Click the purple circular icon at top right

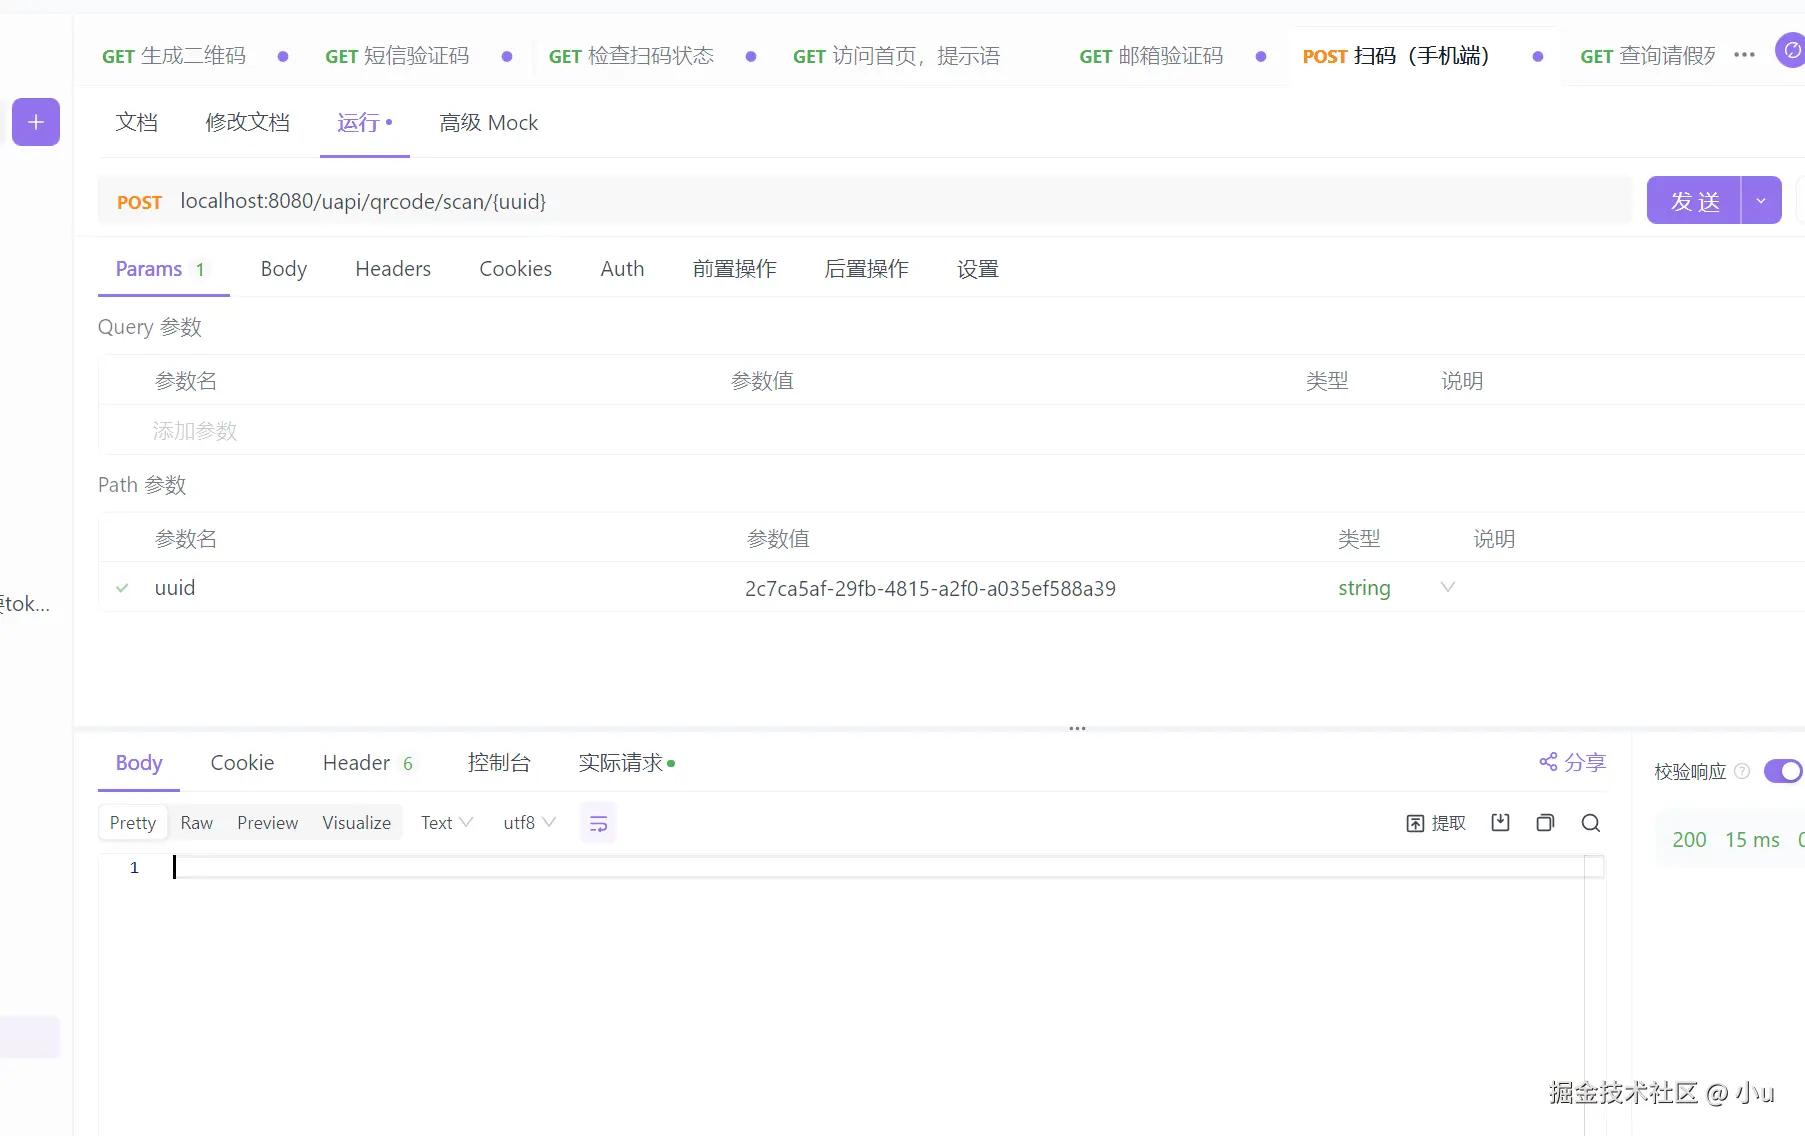(1790, 50)
